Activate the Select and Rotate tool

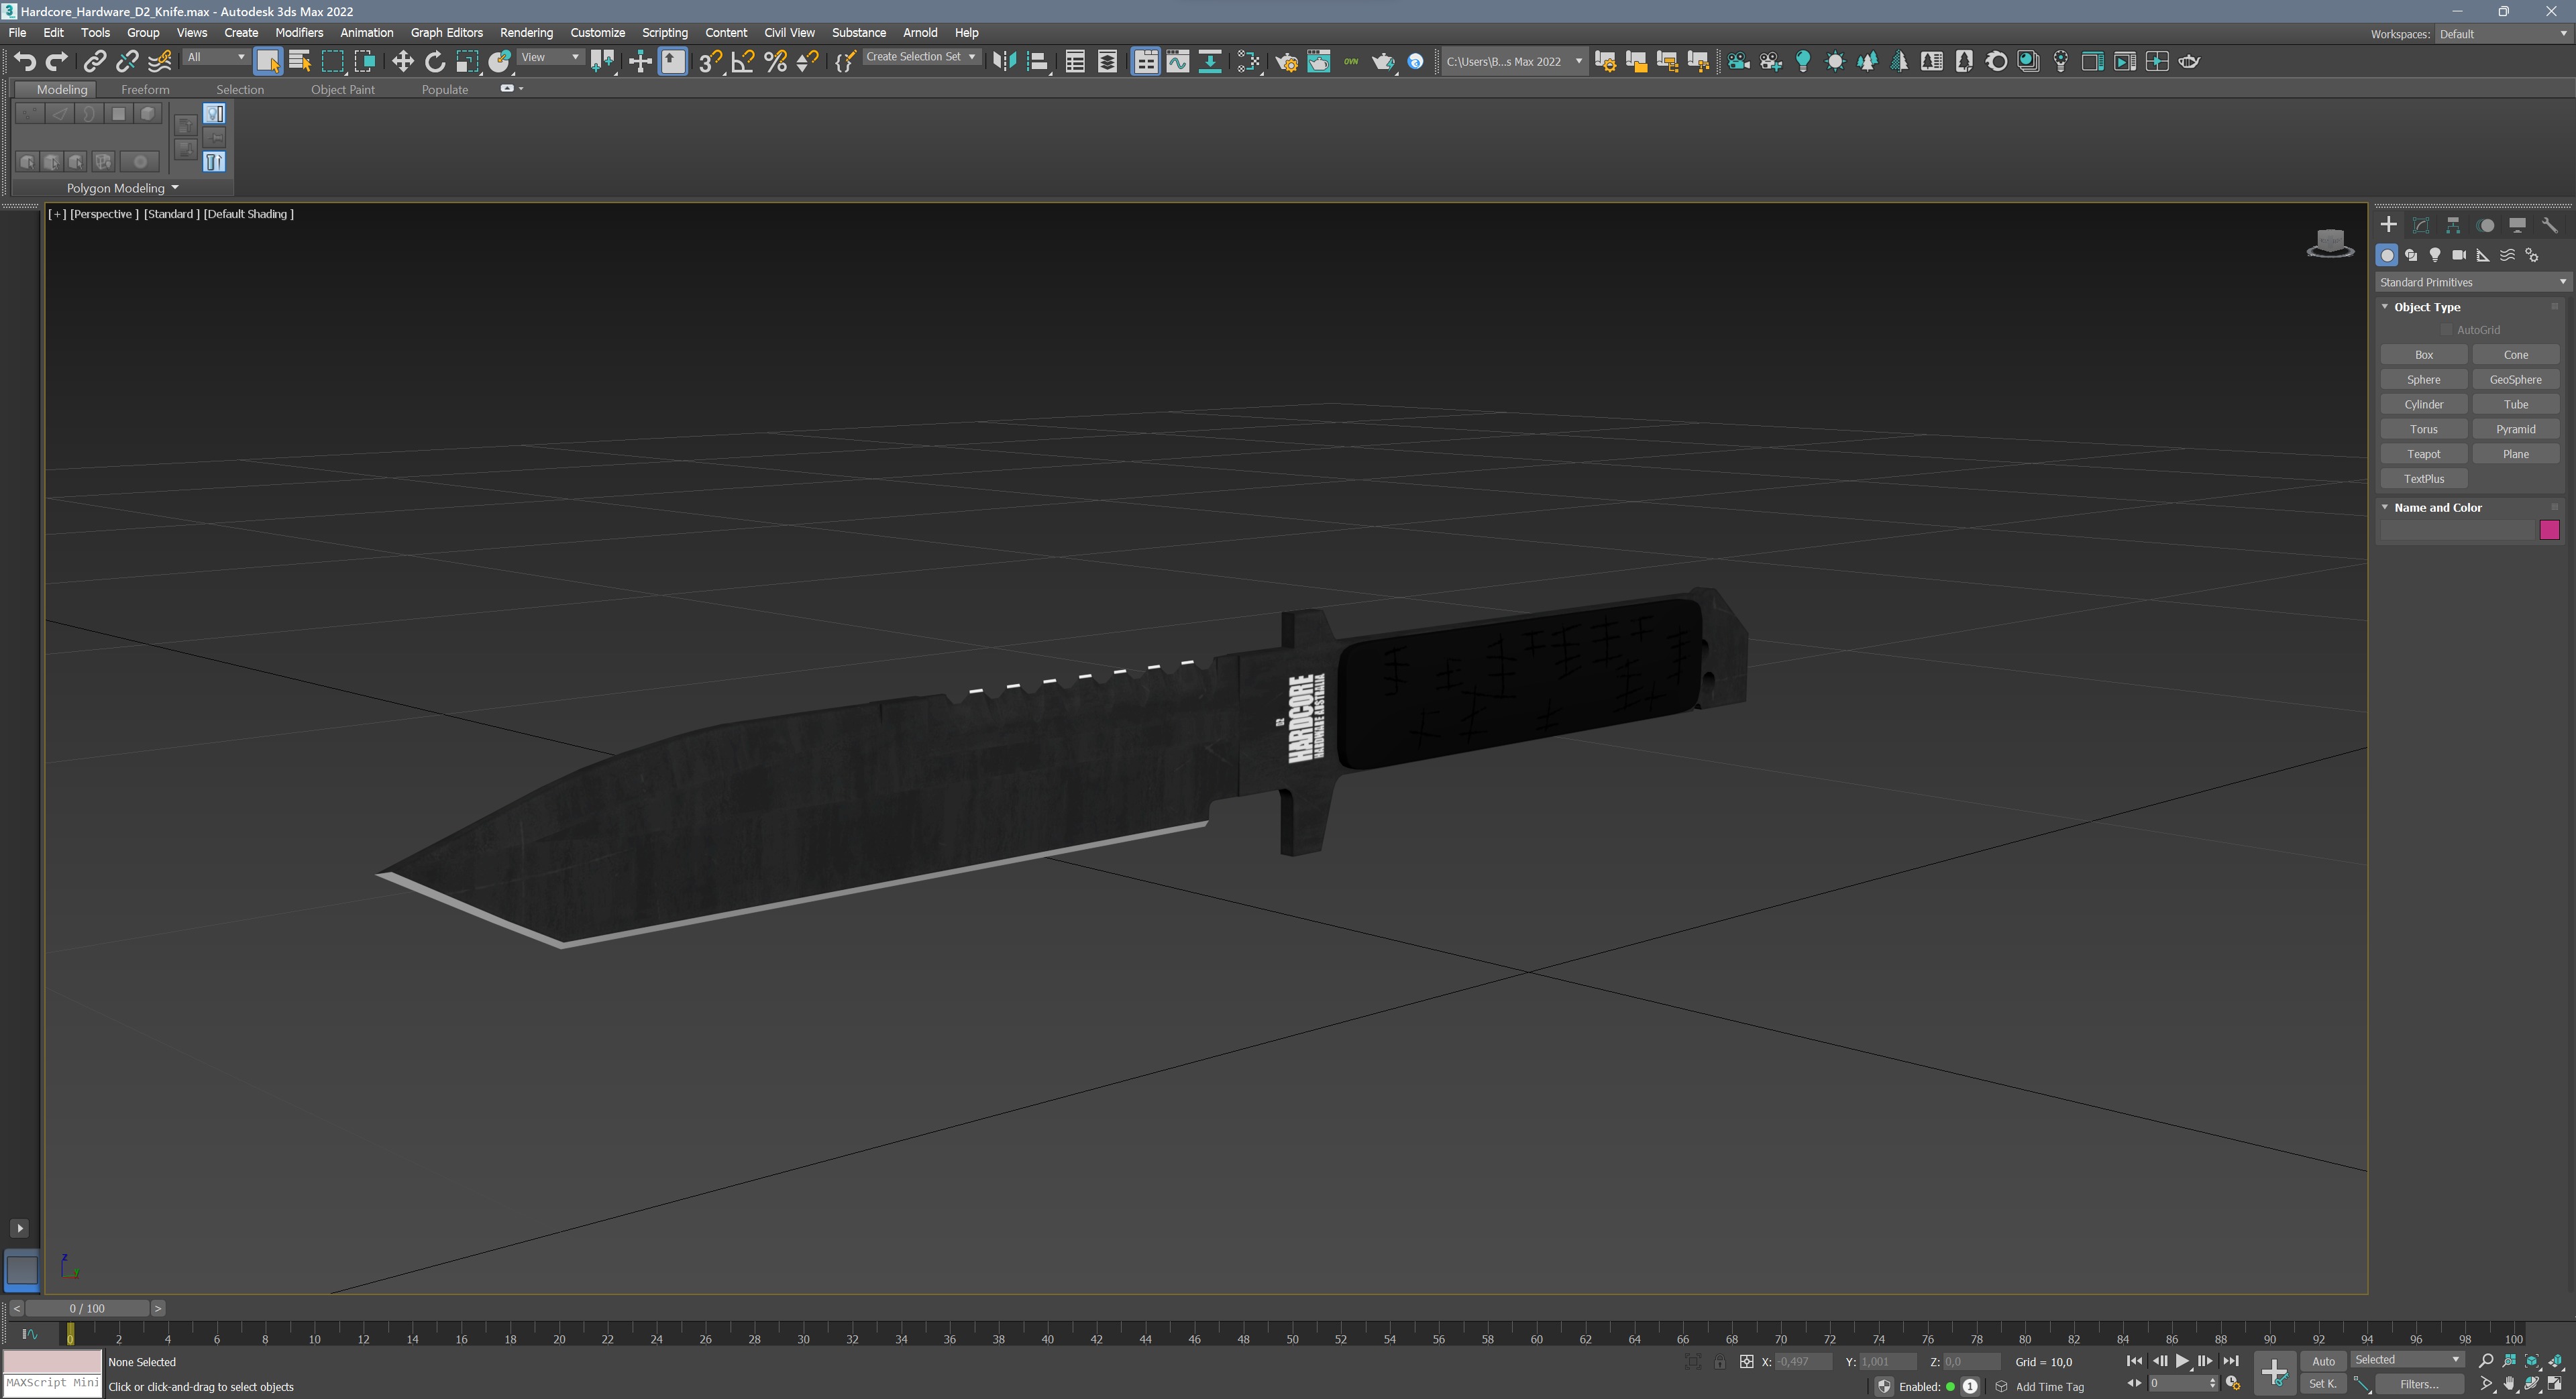[x=435, y=62]
